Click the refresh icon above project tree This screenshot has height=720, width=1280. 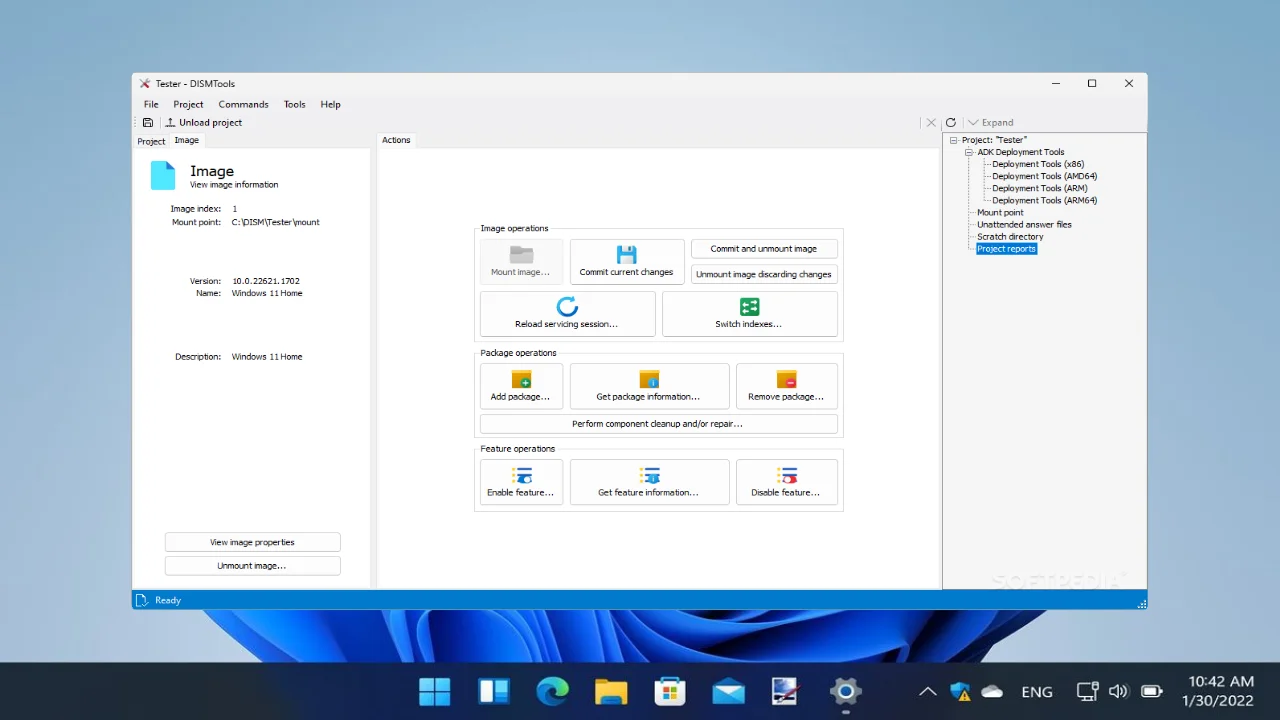[951, 122]
